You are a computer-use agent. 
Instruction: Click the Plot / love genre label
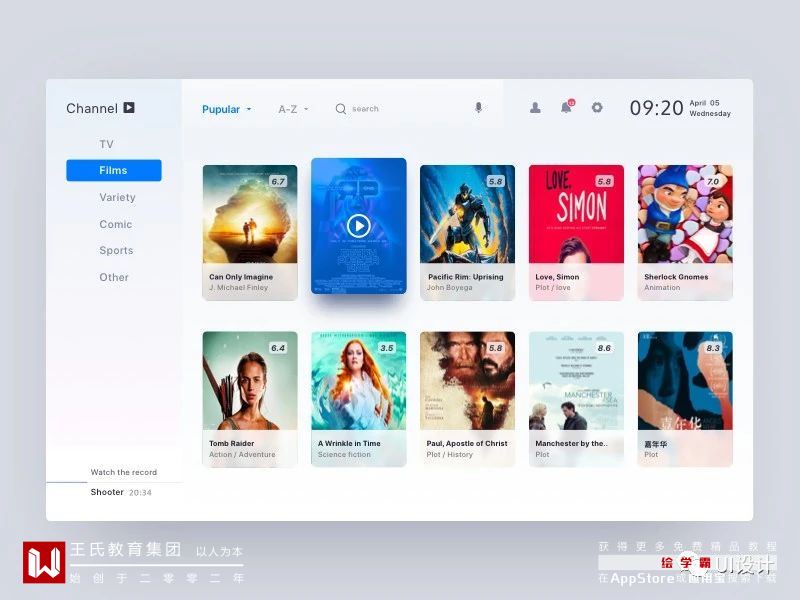tap(553, 288)
